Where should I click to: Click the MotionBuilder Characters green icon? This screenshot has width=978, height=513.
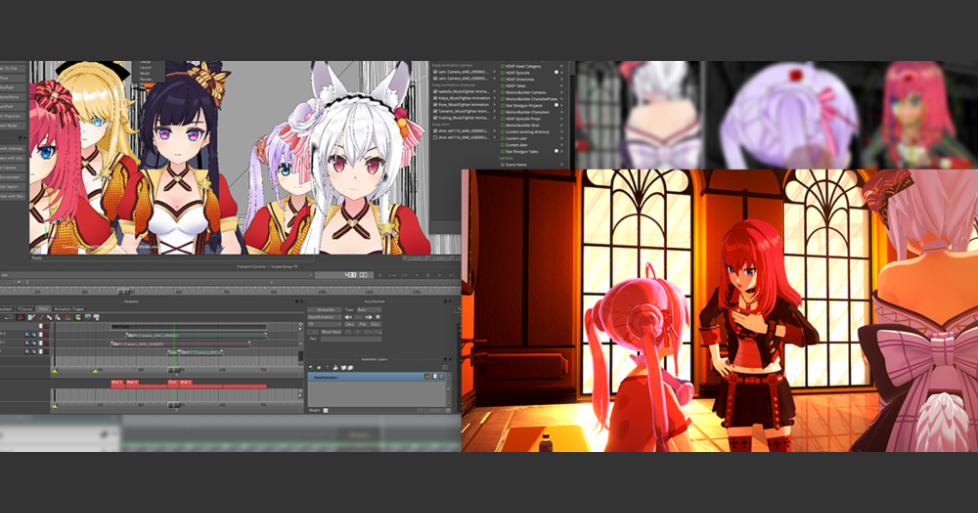point(503,112)
